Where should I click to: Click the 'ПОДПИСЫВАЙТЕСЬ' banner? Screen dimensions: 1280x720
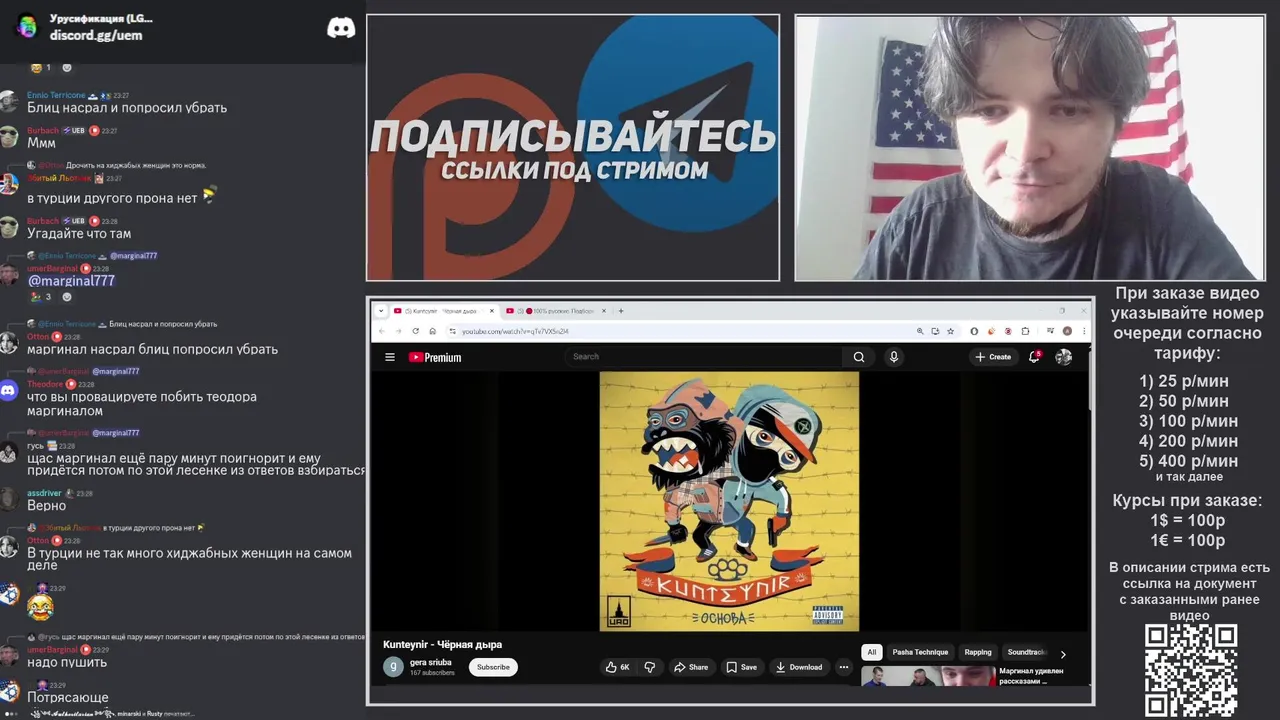coord(573,136)
